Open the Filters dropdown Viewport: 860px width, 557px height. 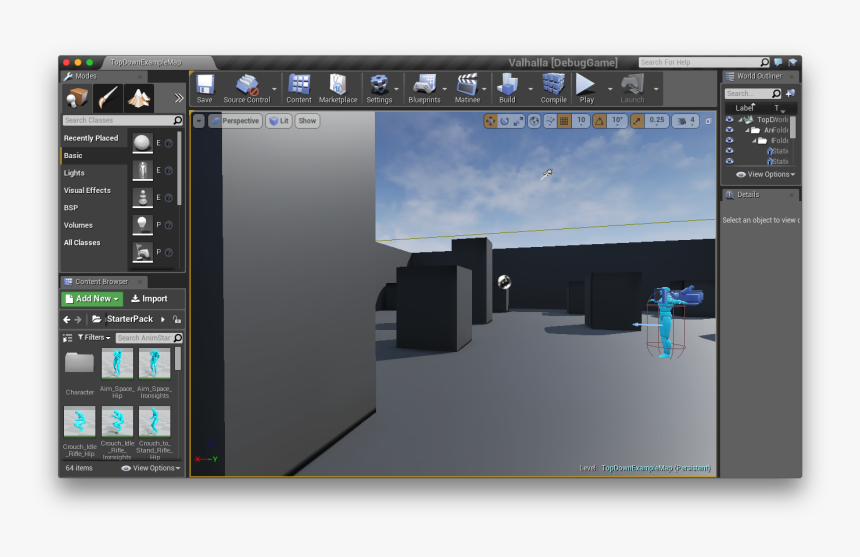pyautogui.click(x=94, y=338)
